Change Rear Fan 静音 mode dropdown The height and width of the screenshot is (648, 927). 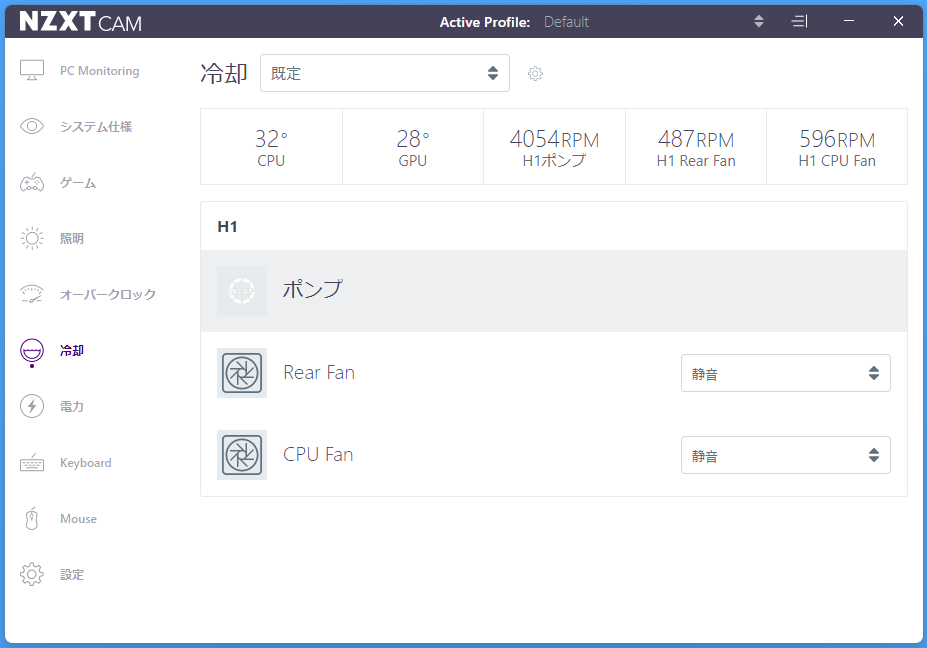click(786, 373)
